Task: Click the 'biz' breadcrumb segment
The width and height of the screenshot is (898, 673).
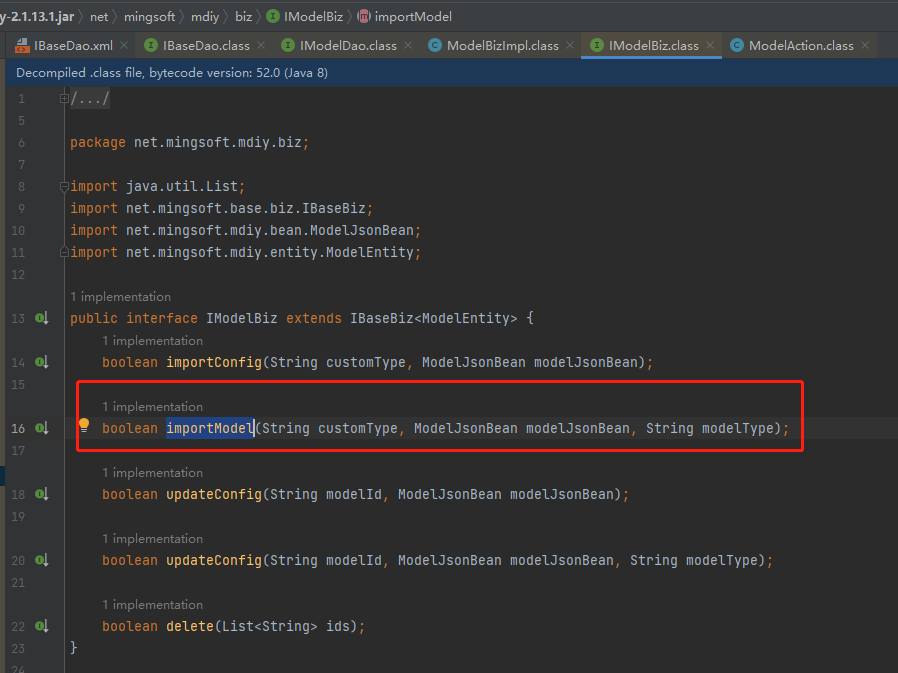Action: point(243,17)
